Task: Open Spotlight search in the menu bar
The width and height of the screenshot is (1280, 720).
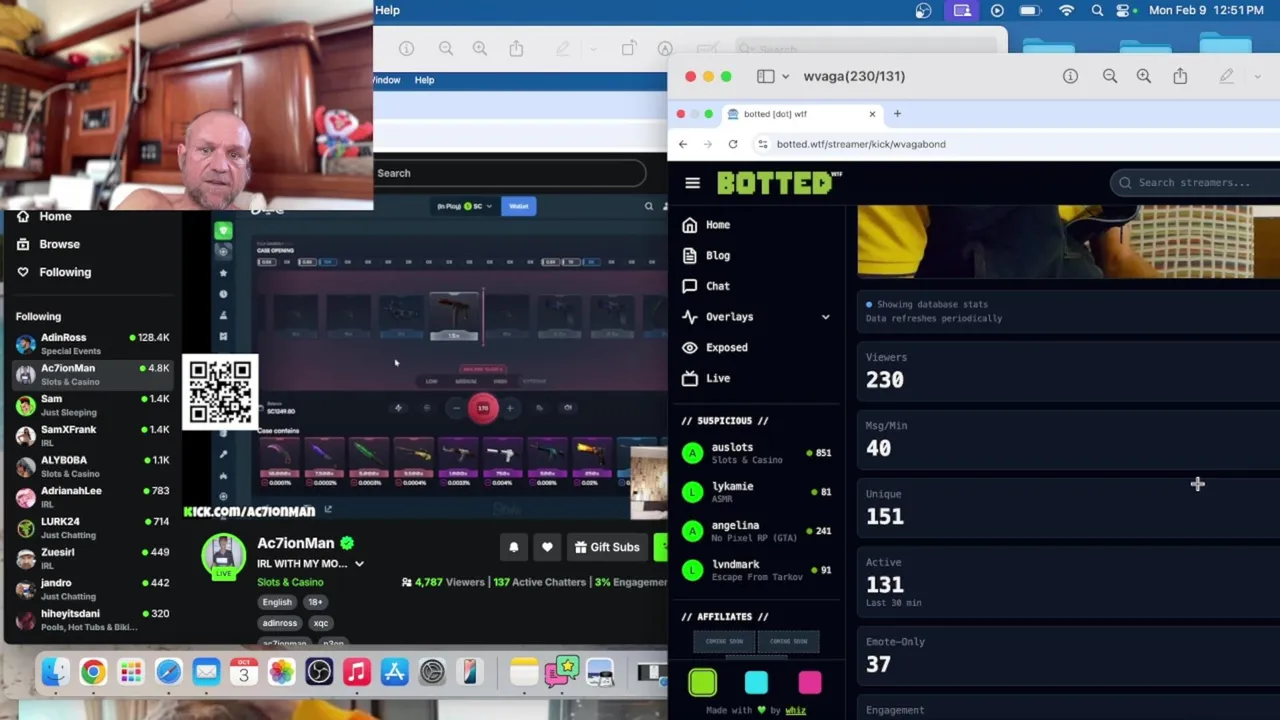Action: coord(1097,10)
